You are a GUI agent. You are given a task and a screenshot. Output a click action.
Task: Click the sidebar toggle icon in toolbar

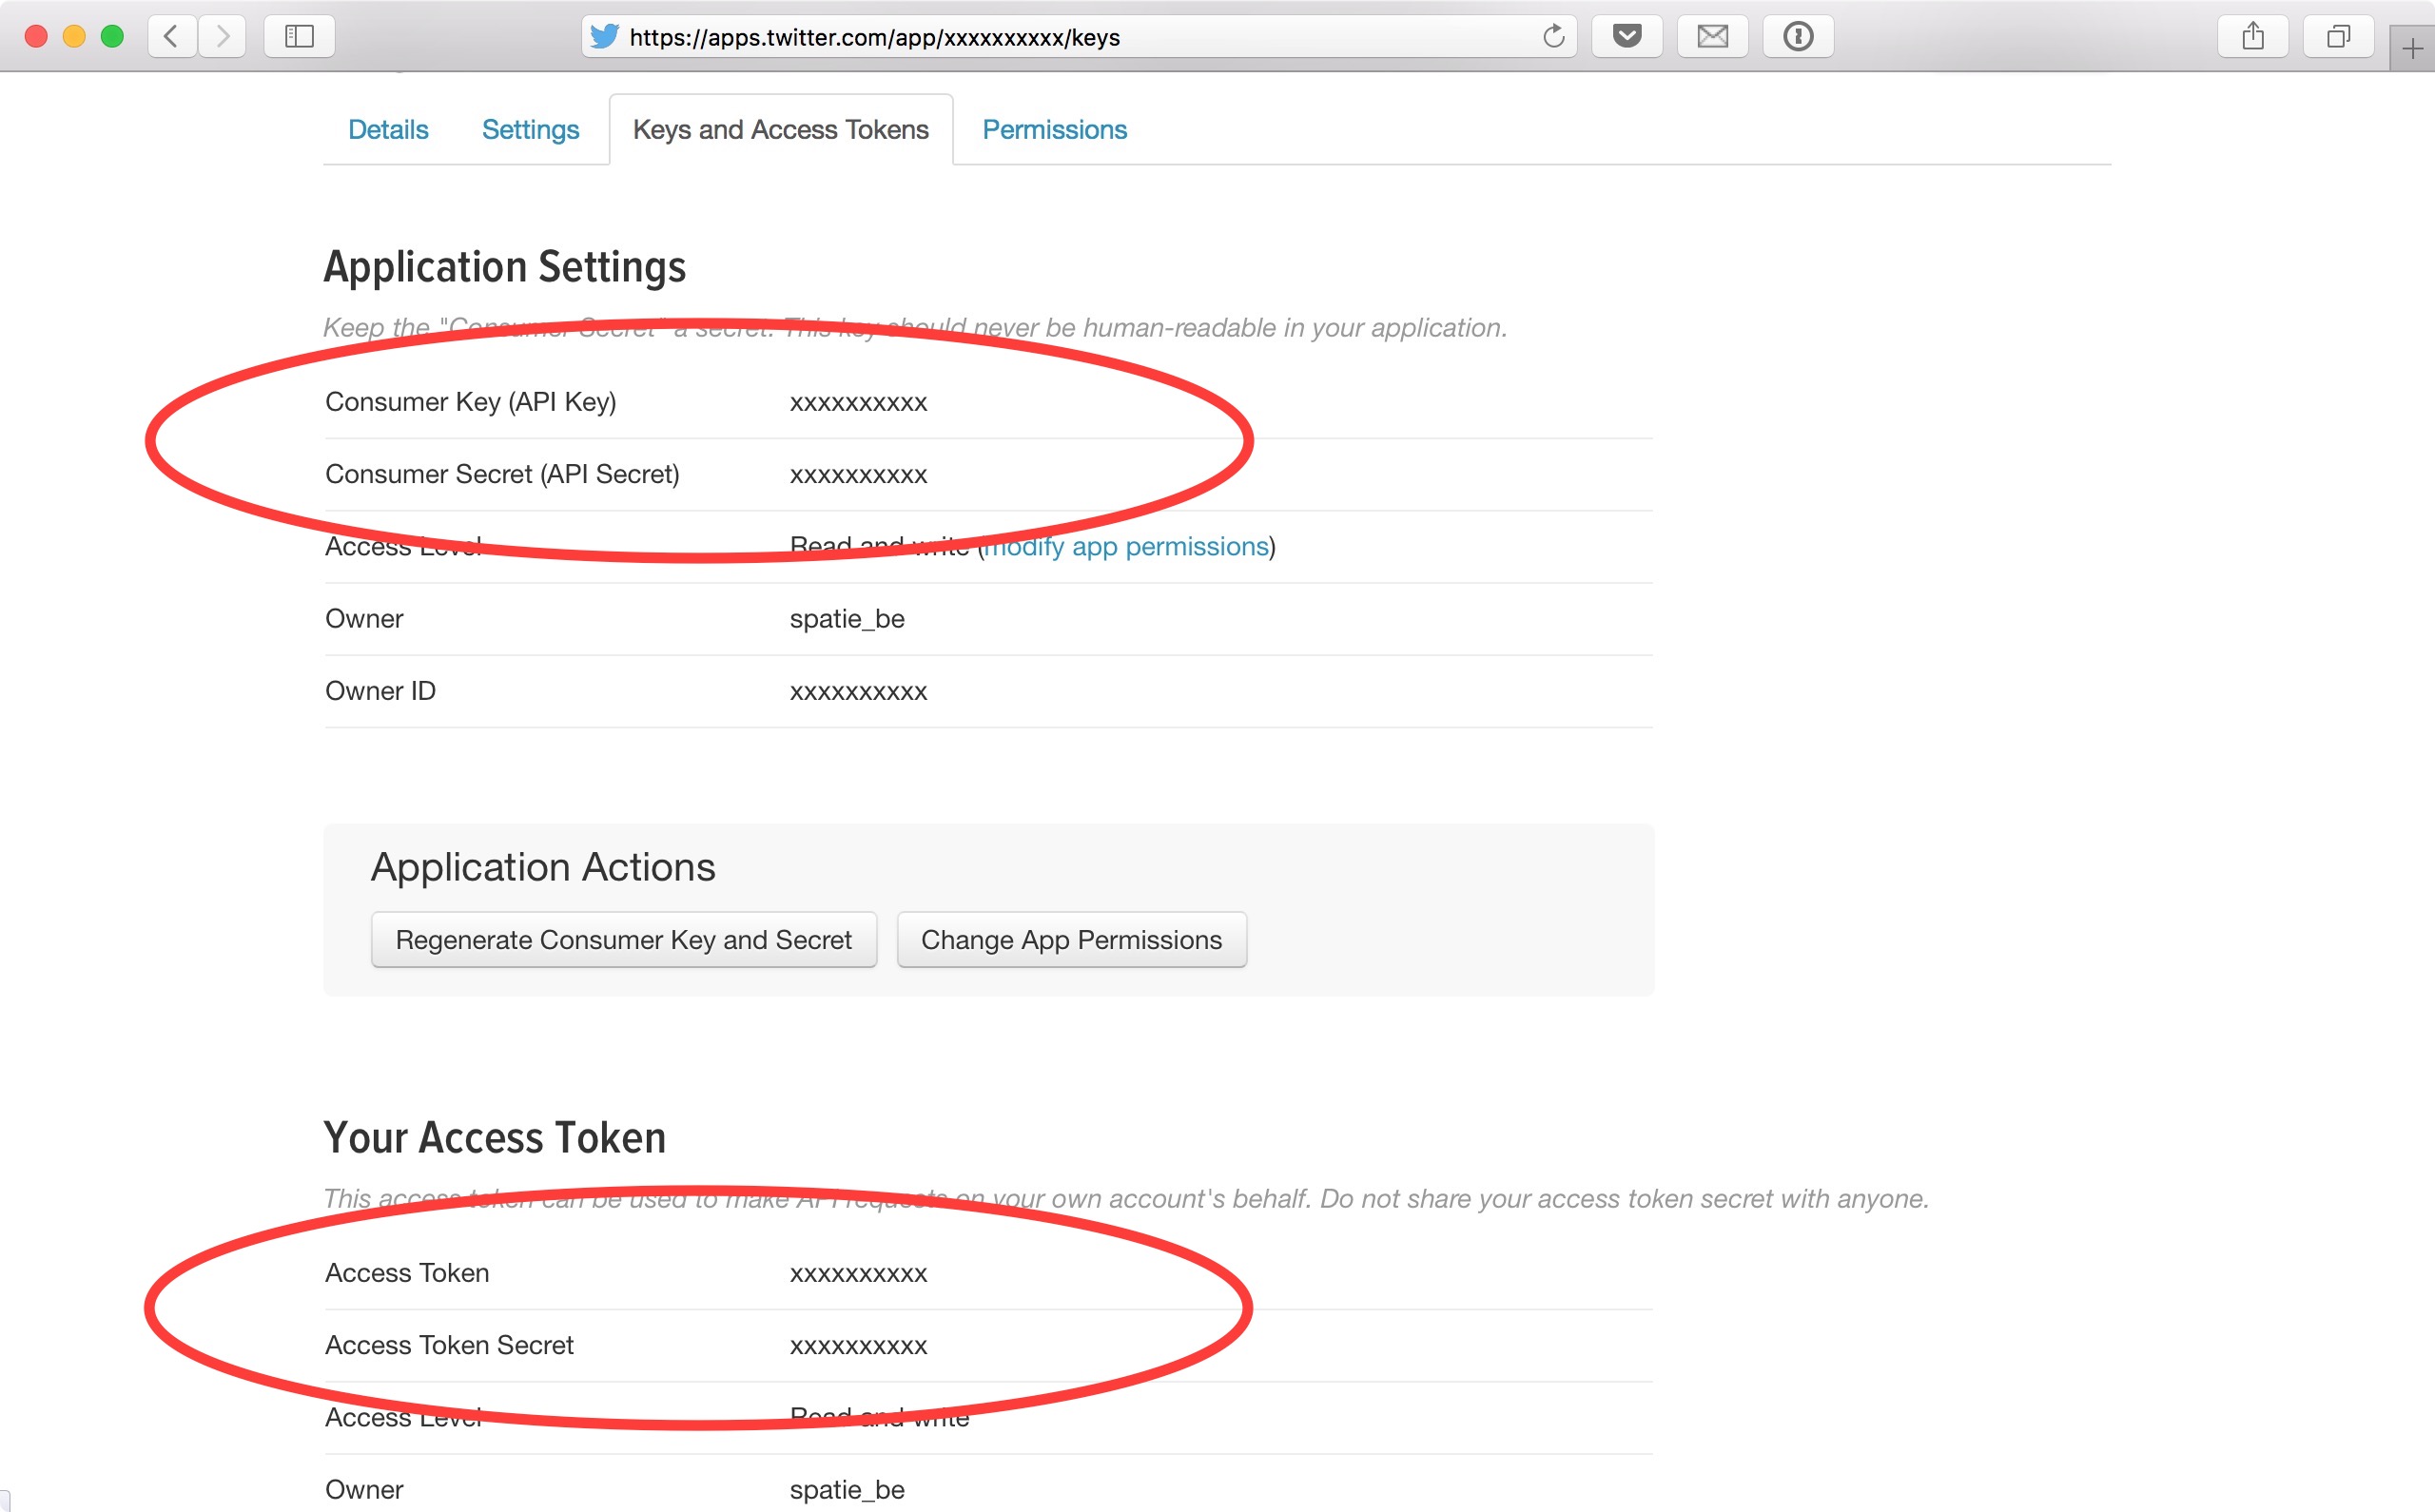click(x=298, y=33)
